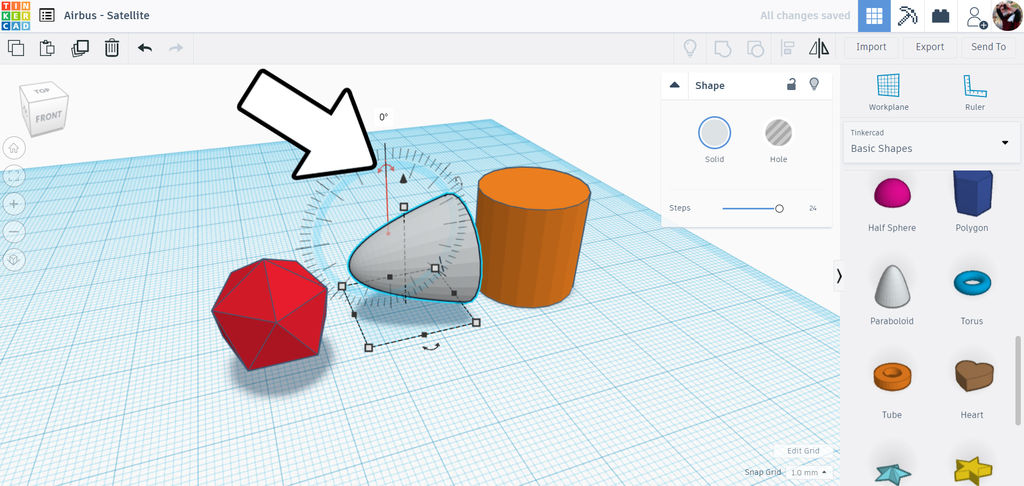Viewport: 1024px width, 486px height.
Task: Click the Steps slider handle
Action: [779, 208]
